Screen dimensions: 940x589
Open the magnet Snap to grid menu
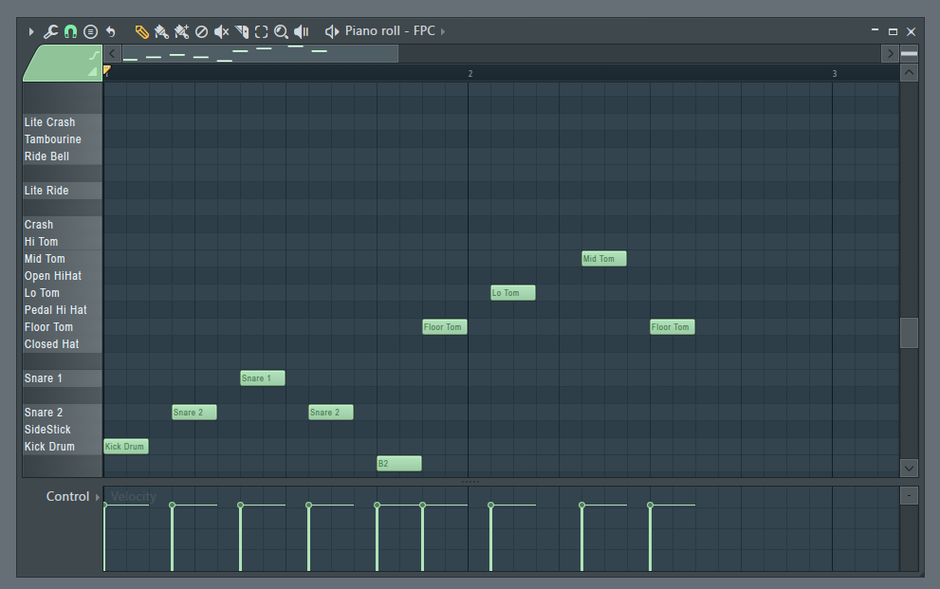tap(71, 31)
